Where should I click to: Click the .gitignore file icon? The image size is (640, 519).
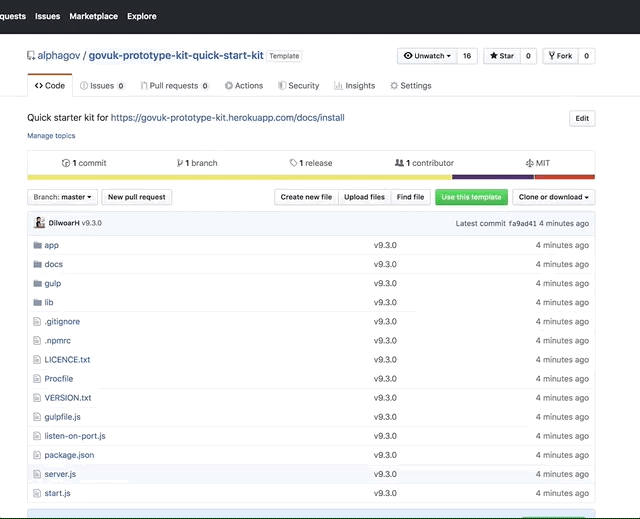pyautogui.click(x=37, y=322)
